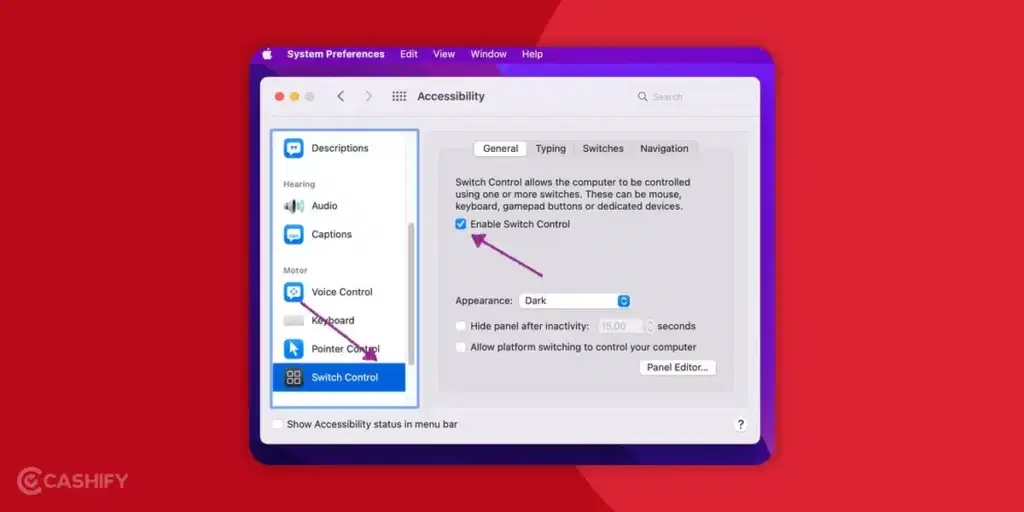This screenshot has height=512, width=1024.
Task: Open Switch Control text row
Action: pos(345,377)
